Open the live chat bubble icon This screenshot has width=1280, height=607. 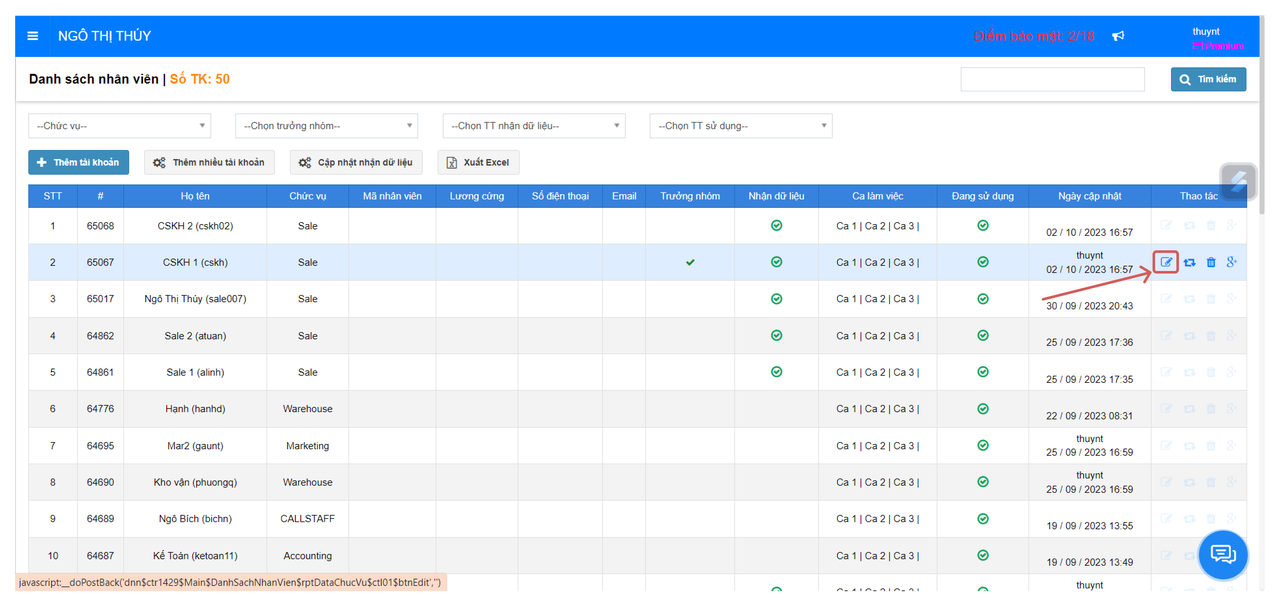(1223, 553)
